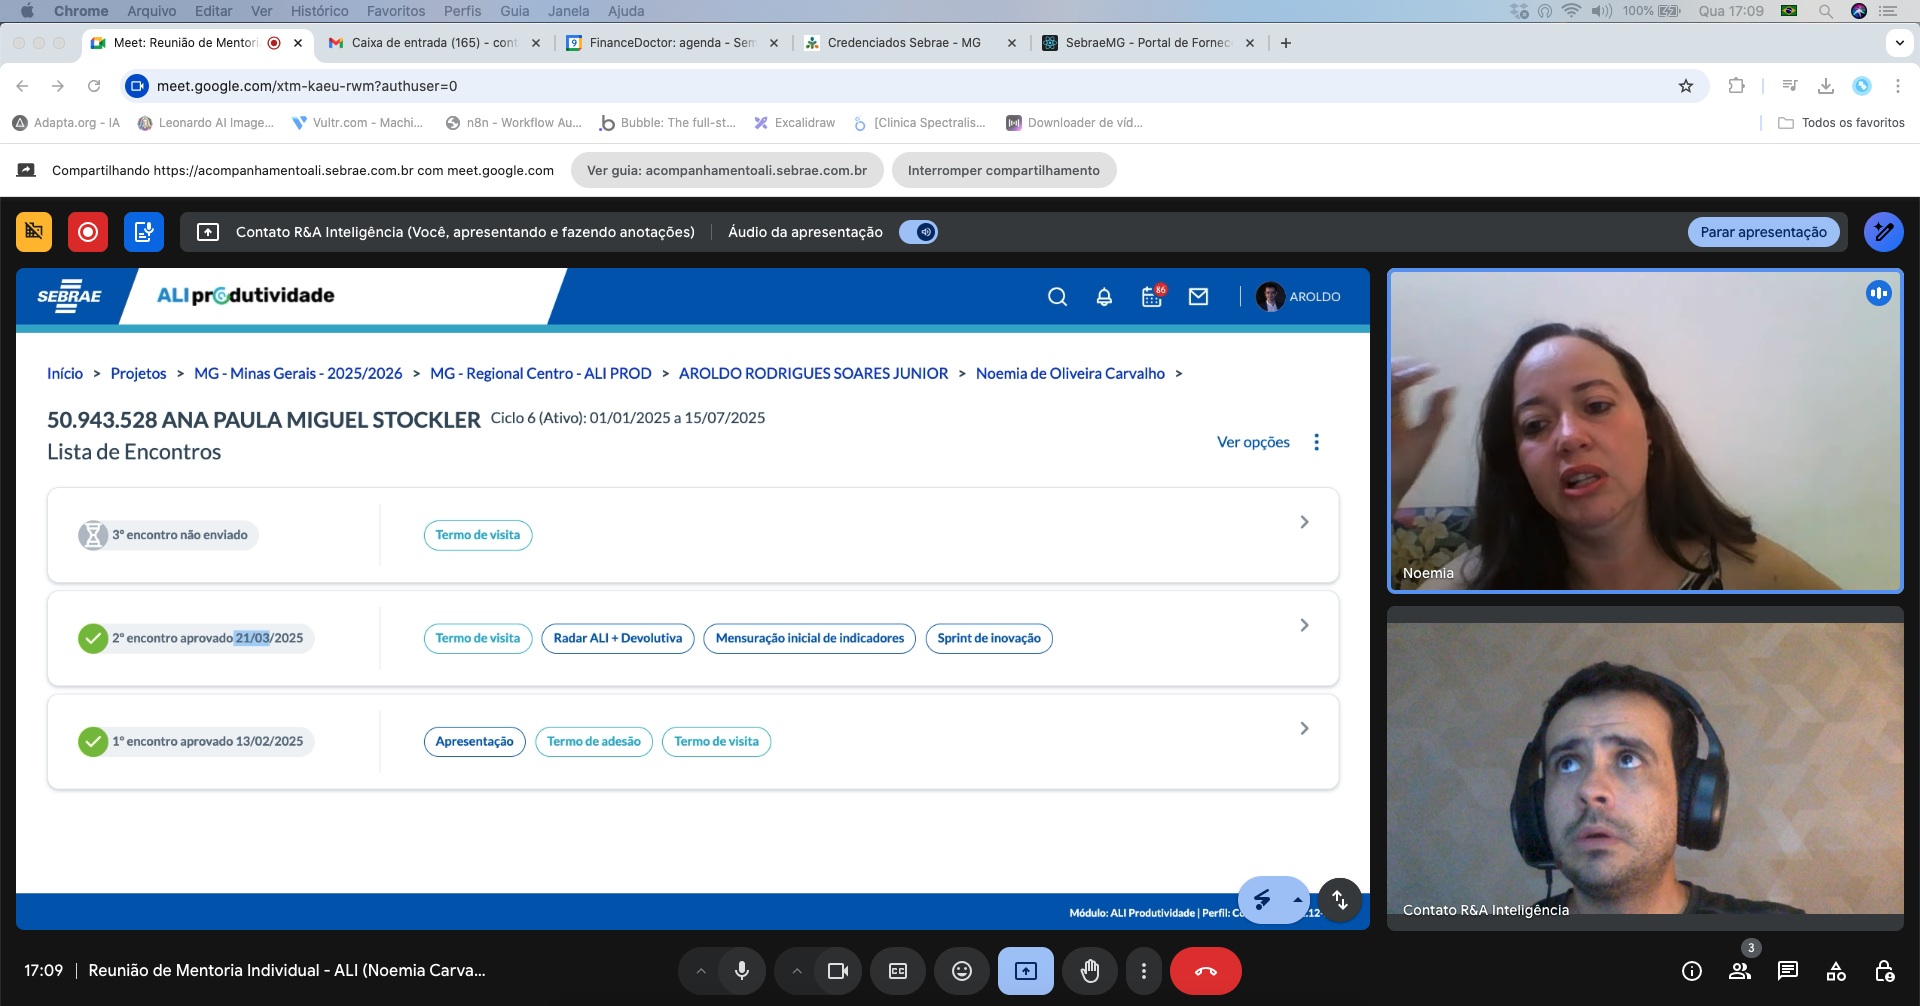1920x1006 pixels.
Task: Raise hand in the meeting
Action: (x=1090, y=971)
